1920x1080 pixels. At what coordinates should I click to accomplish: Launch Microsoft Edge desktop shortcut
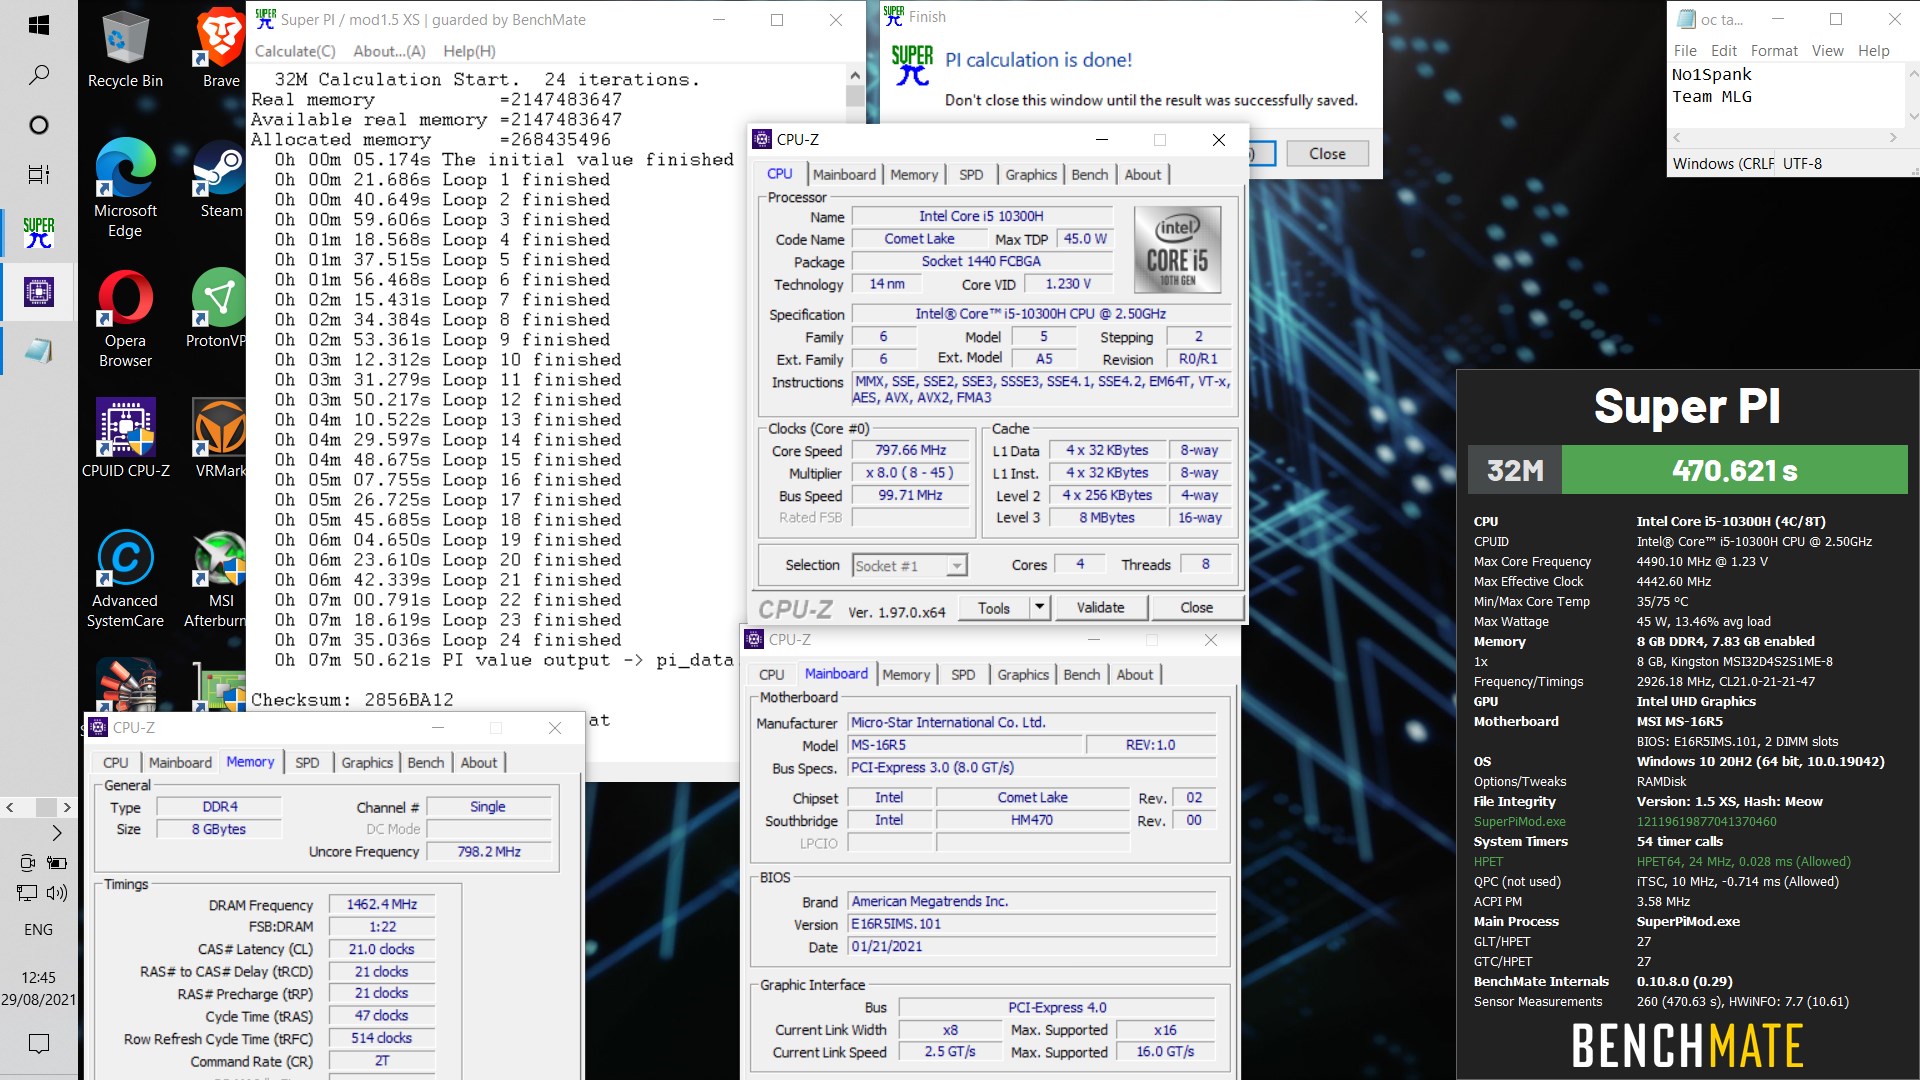pyautogui.click(x=125, y=187)
